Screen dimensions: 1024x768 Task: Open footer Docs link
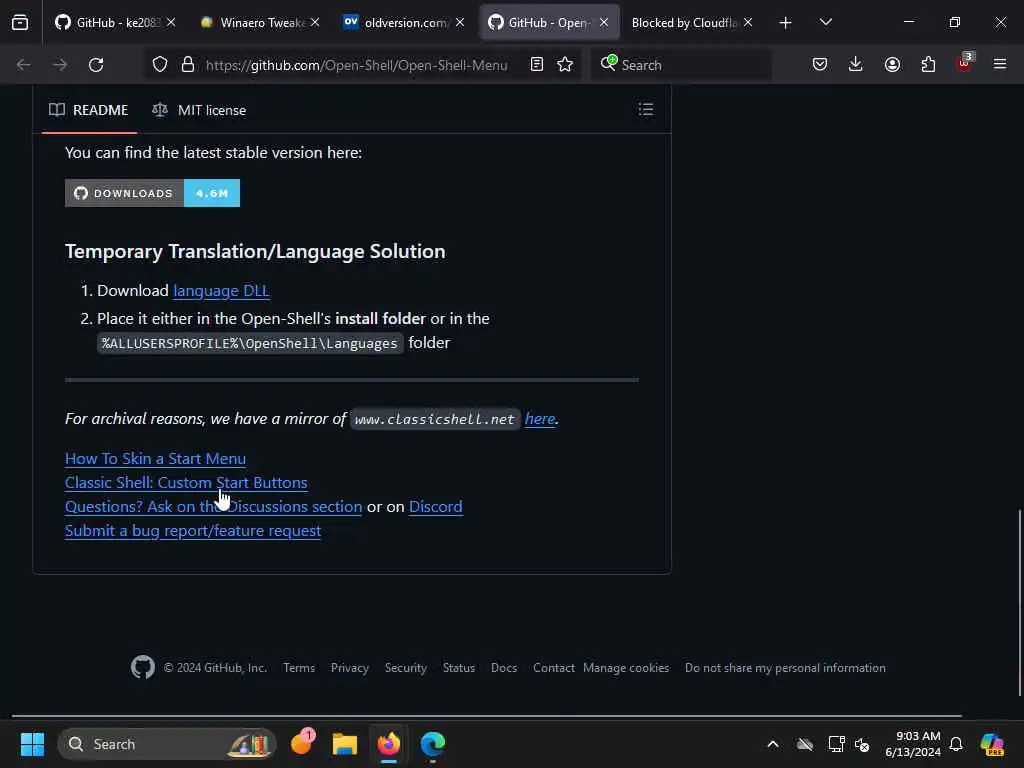(x=504, y=667)
